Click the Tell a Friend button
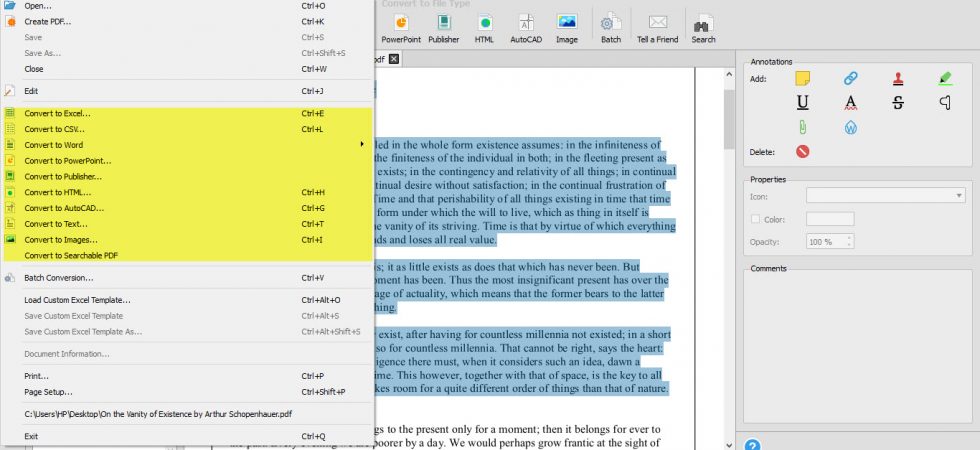The image size is (980, 450). click(x=658, y=29)
